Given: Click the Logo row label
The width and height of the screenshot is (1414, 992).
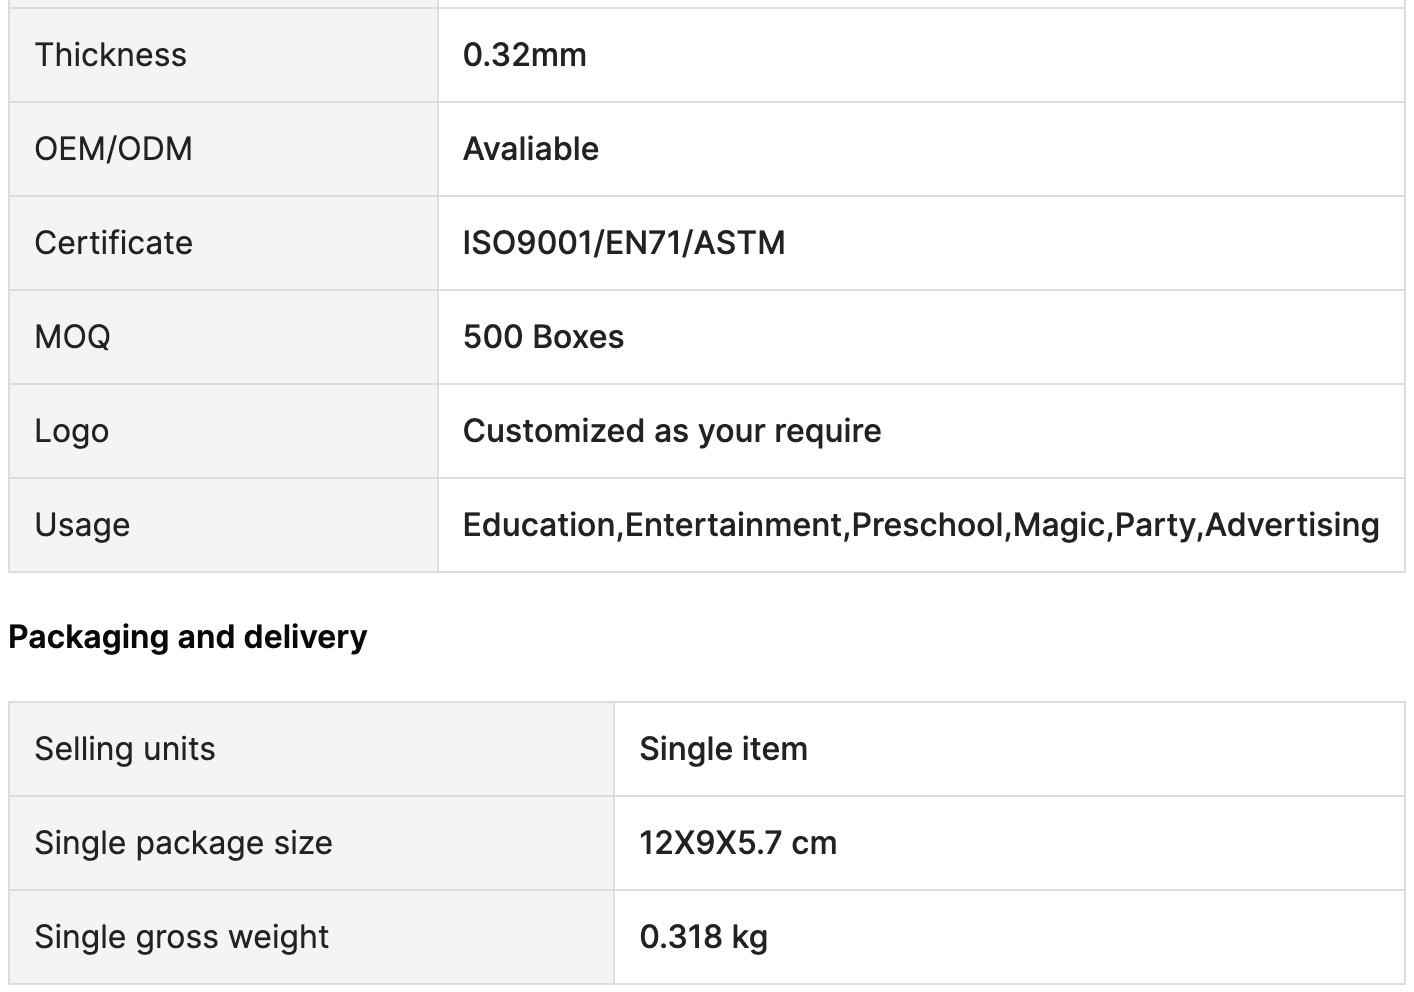Looking at the screenshot, I should click(71, 431).
